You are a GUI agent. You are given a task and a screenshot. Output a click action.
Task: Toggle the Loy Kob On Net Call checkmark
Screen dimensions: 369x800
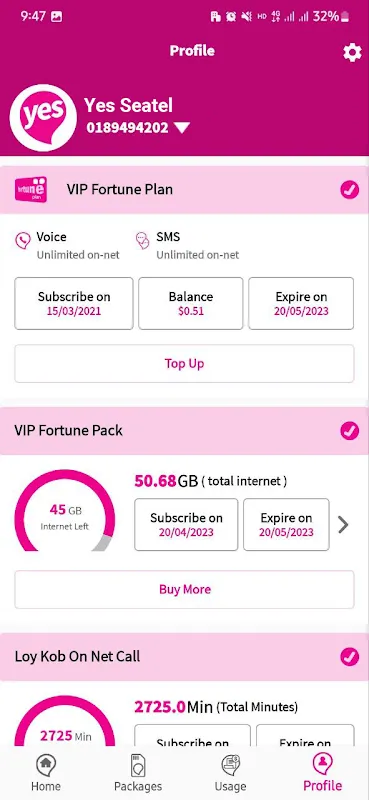350,657
